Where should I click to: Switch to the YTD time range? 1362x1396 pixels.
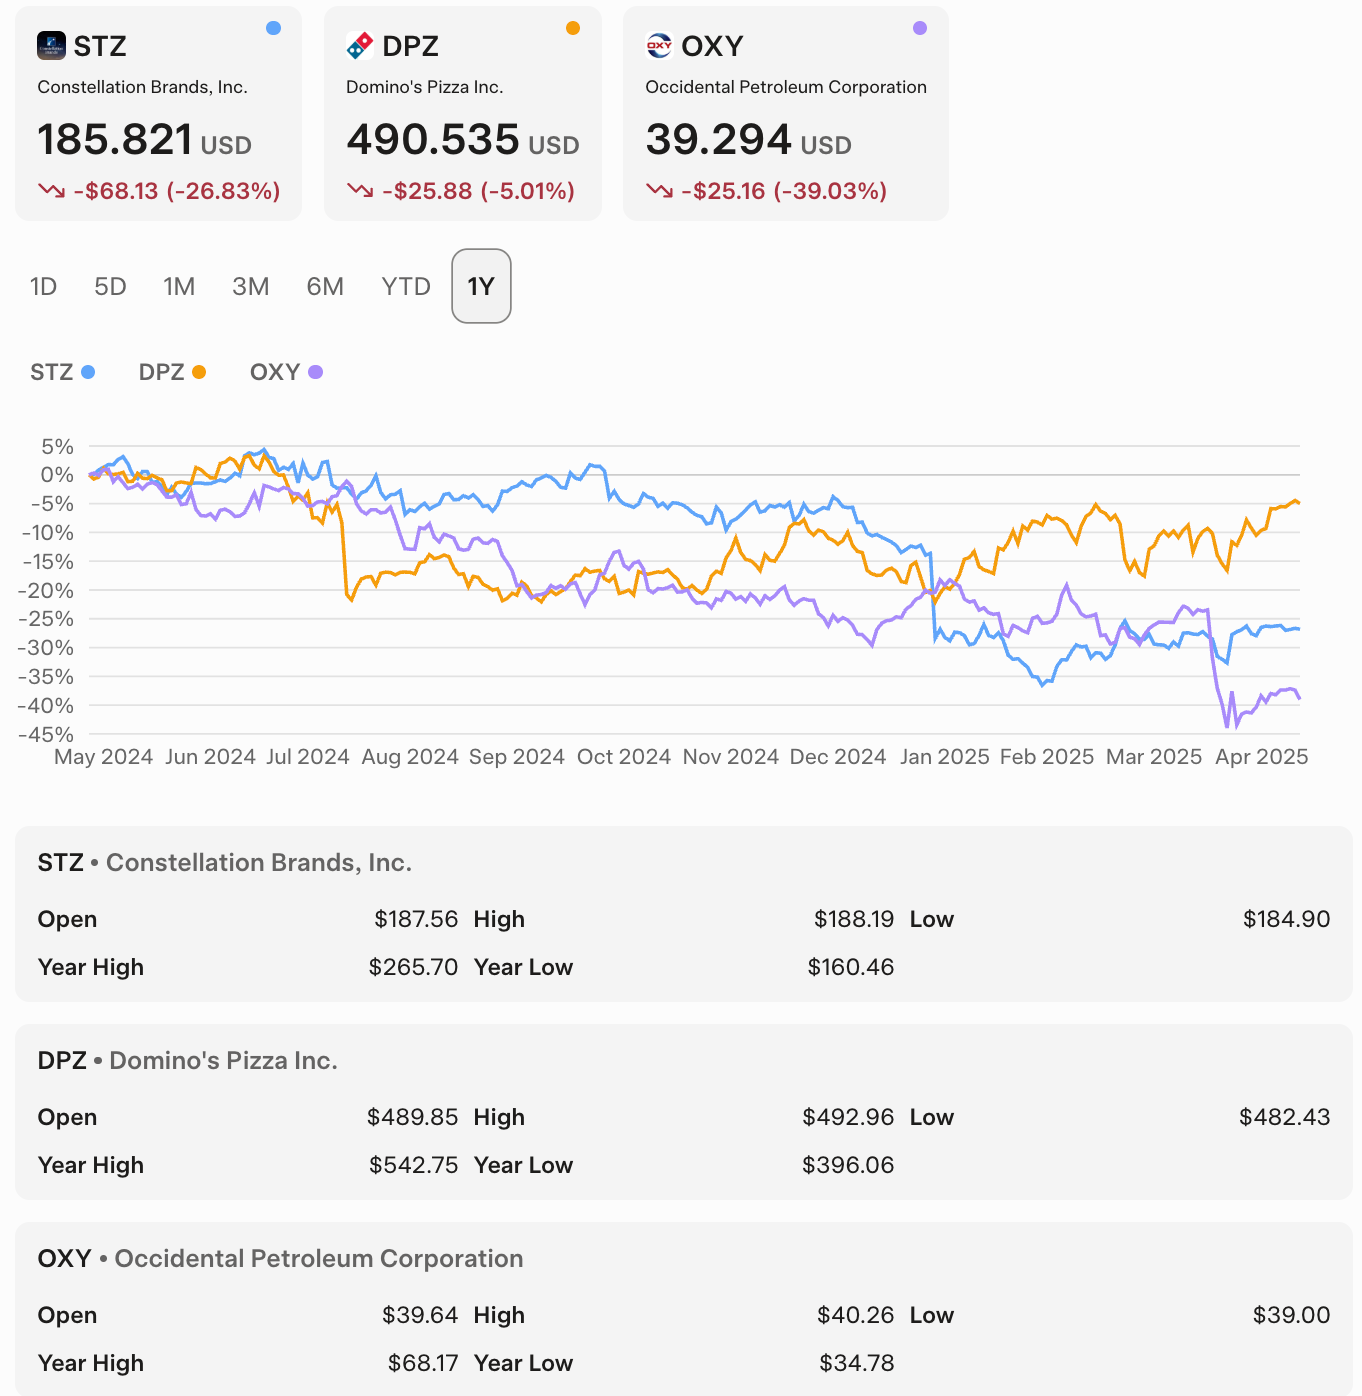[x=404, y=286]
